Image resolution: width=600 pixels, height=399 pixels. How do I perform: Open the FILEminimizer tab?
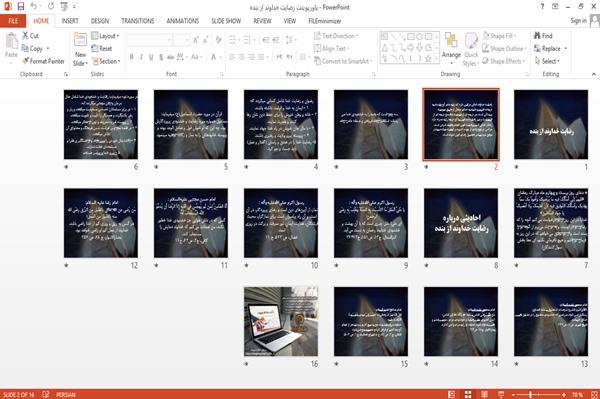(324, 21)
